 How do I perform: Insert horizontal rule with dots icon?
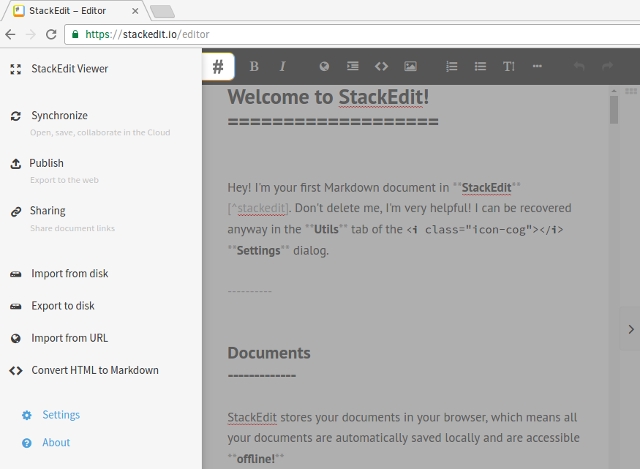tap(537, 66)
